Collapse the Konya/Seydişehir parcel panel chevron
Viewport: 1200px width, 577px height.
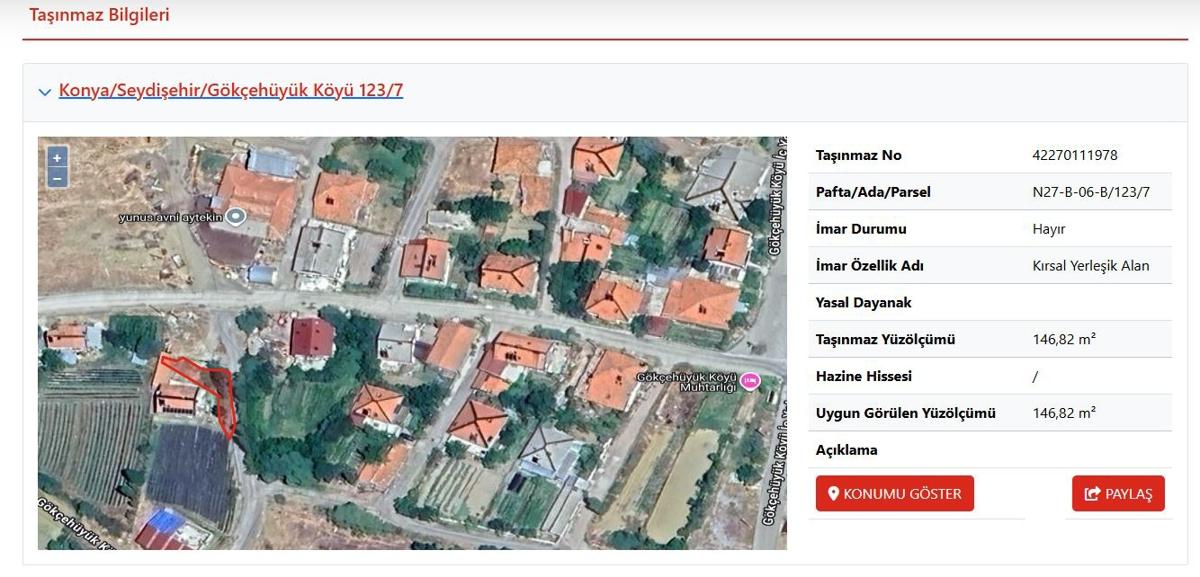[x=44, y=92]
